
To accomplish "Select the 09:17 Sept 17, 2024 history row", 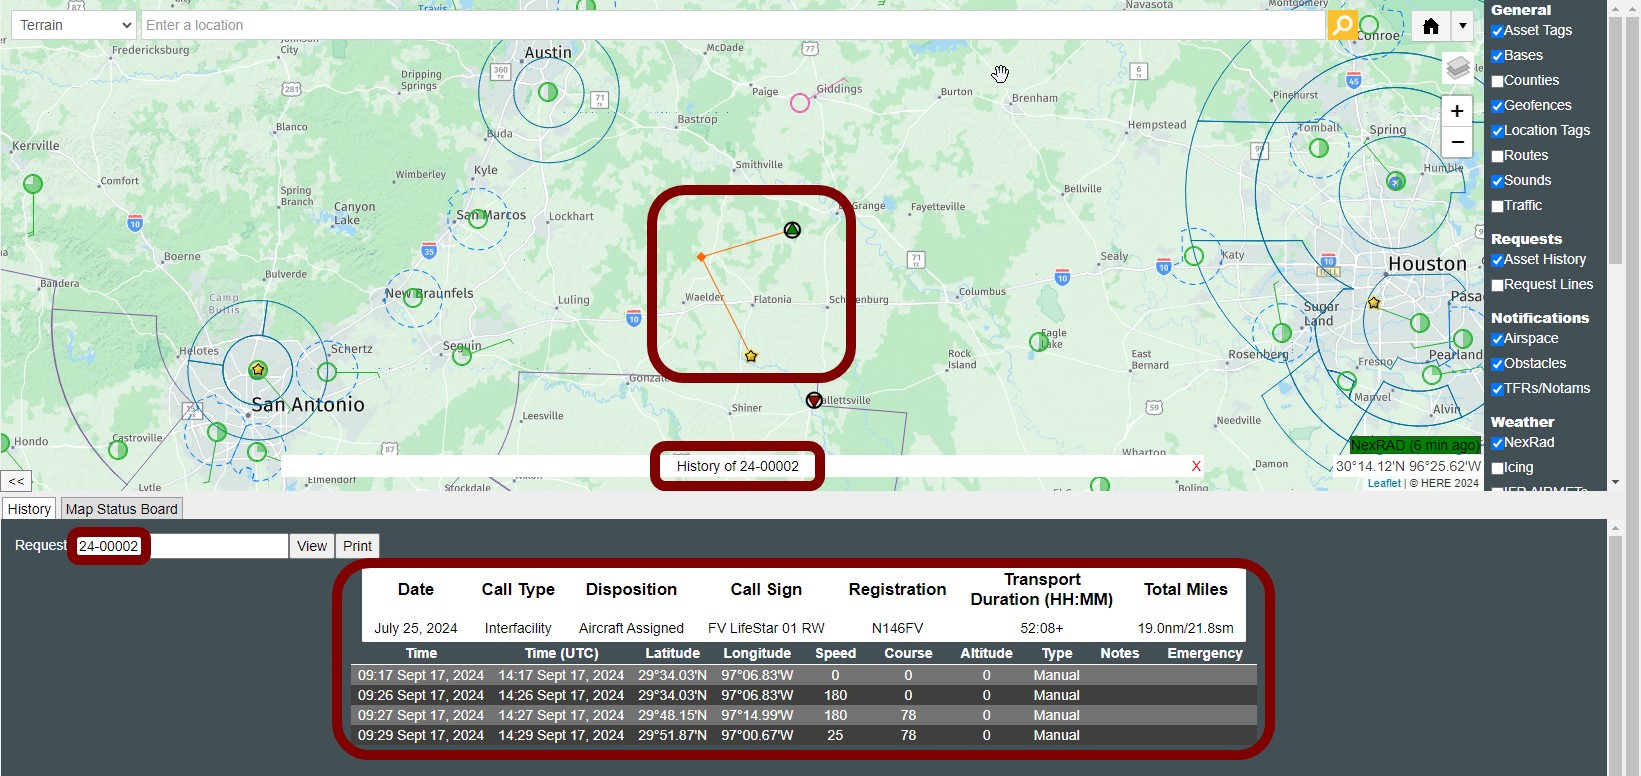I will coord(804,675).
